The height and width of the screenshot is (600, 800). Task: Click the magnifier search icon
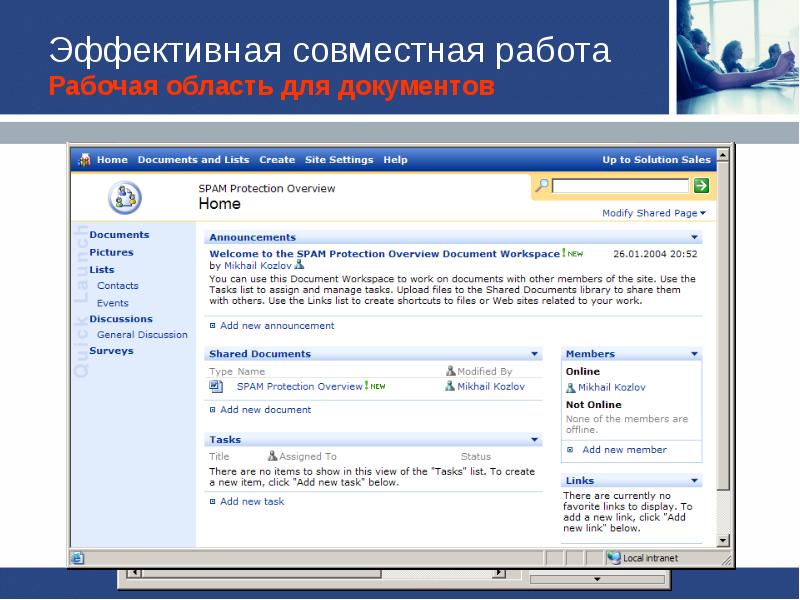(541, 185)
